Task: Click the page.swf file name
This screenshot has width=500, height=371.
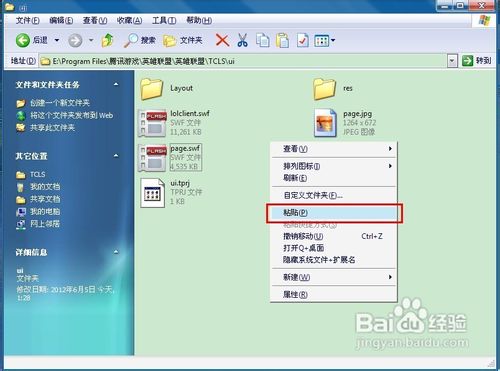Action: tap(185, 148)
